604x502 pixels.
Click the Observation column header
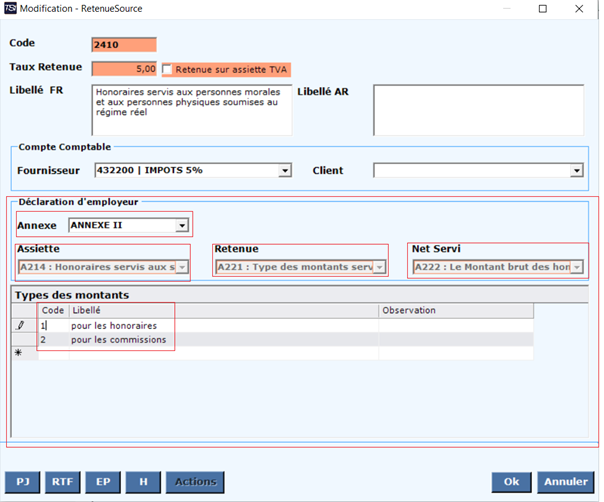[456, 311]
